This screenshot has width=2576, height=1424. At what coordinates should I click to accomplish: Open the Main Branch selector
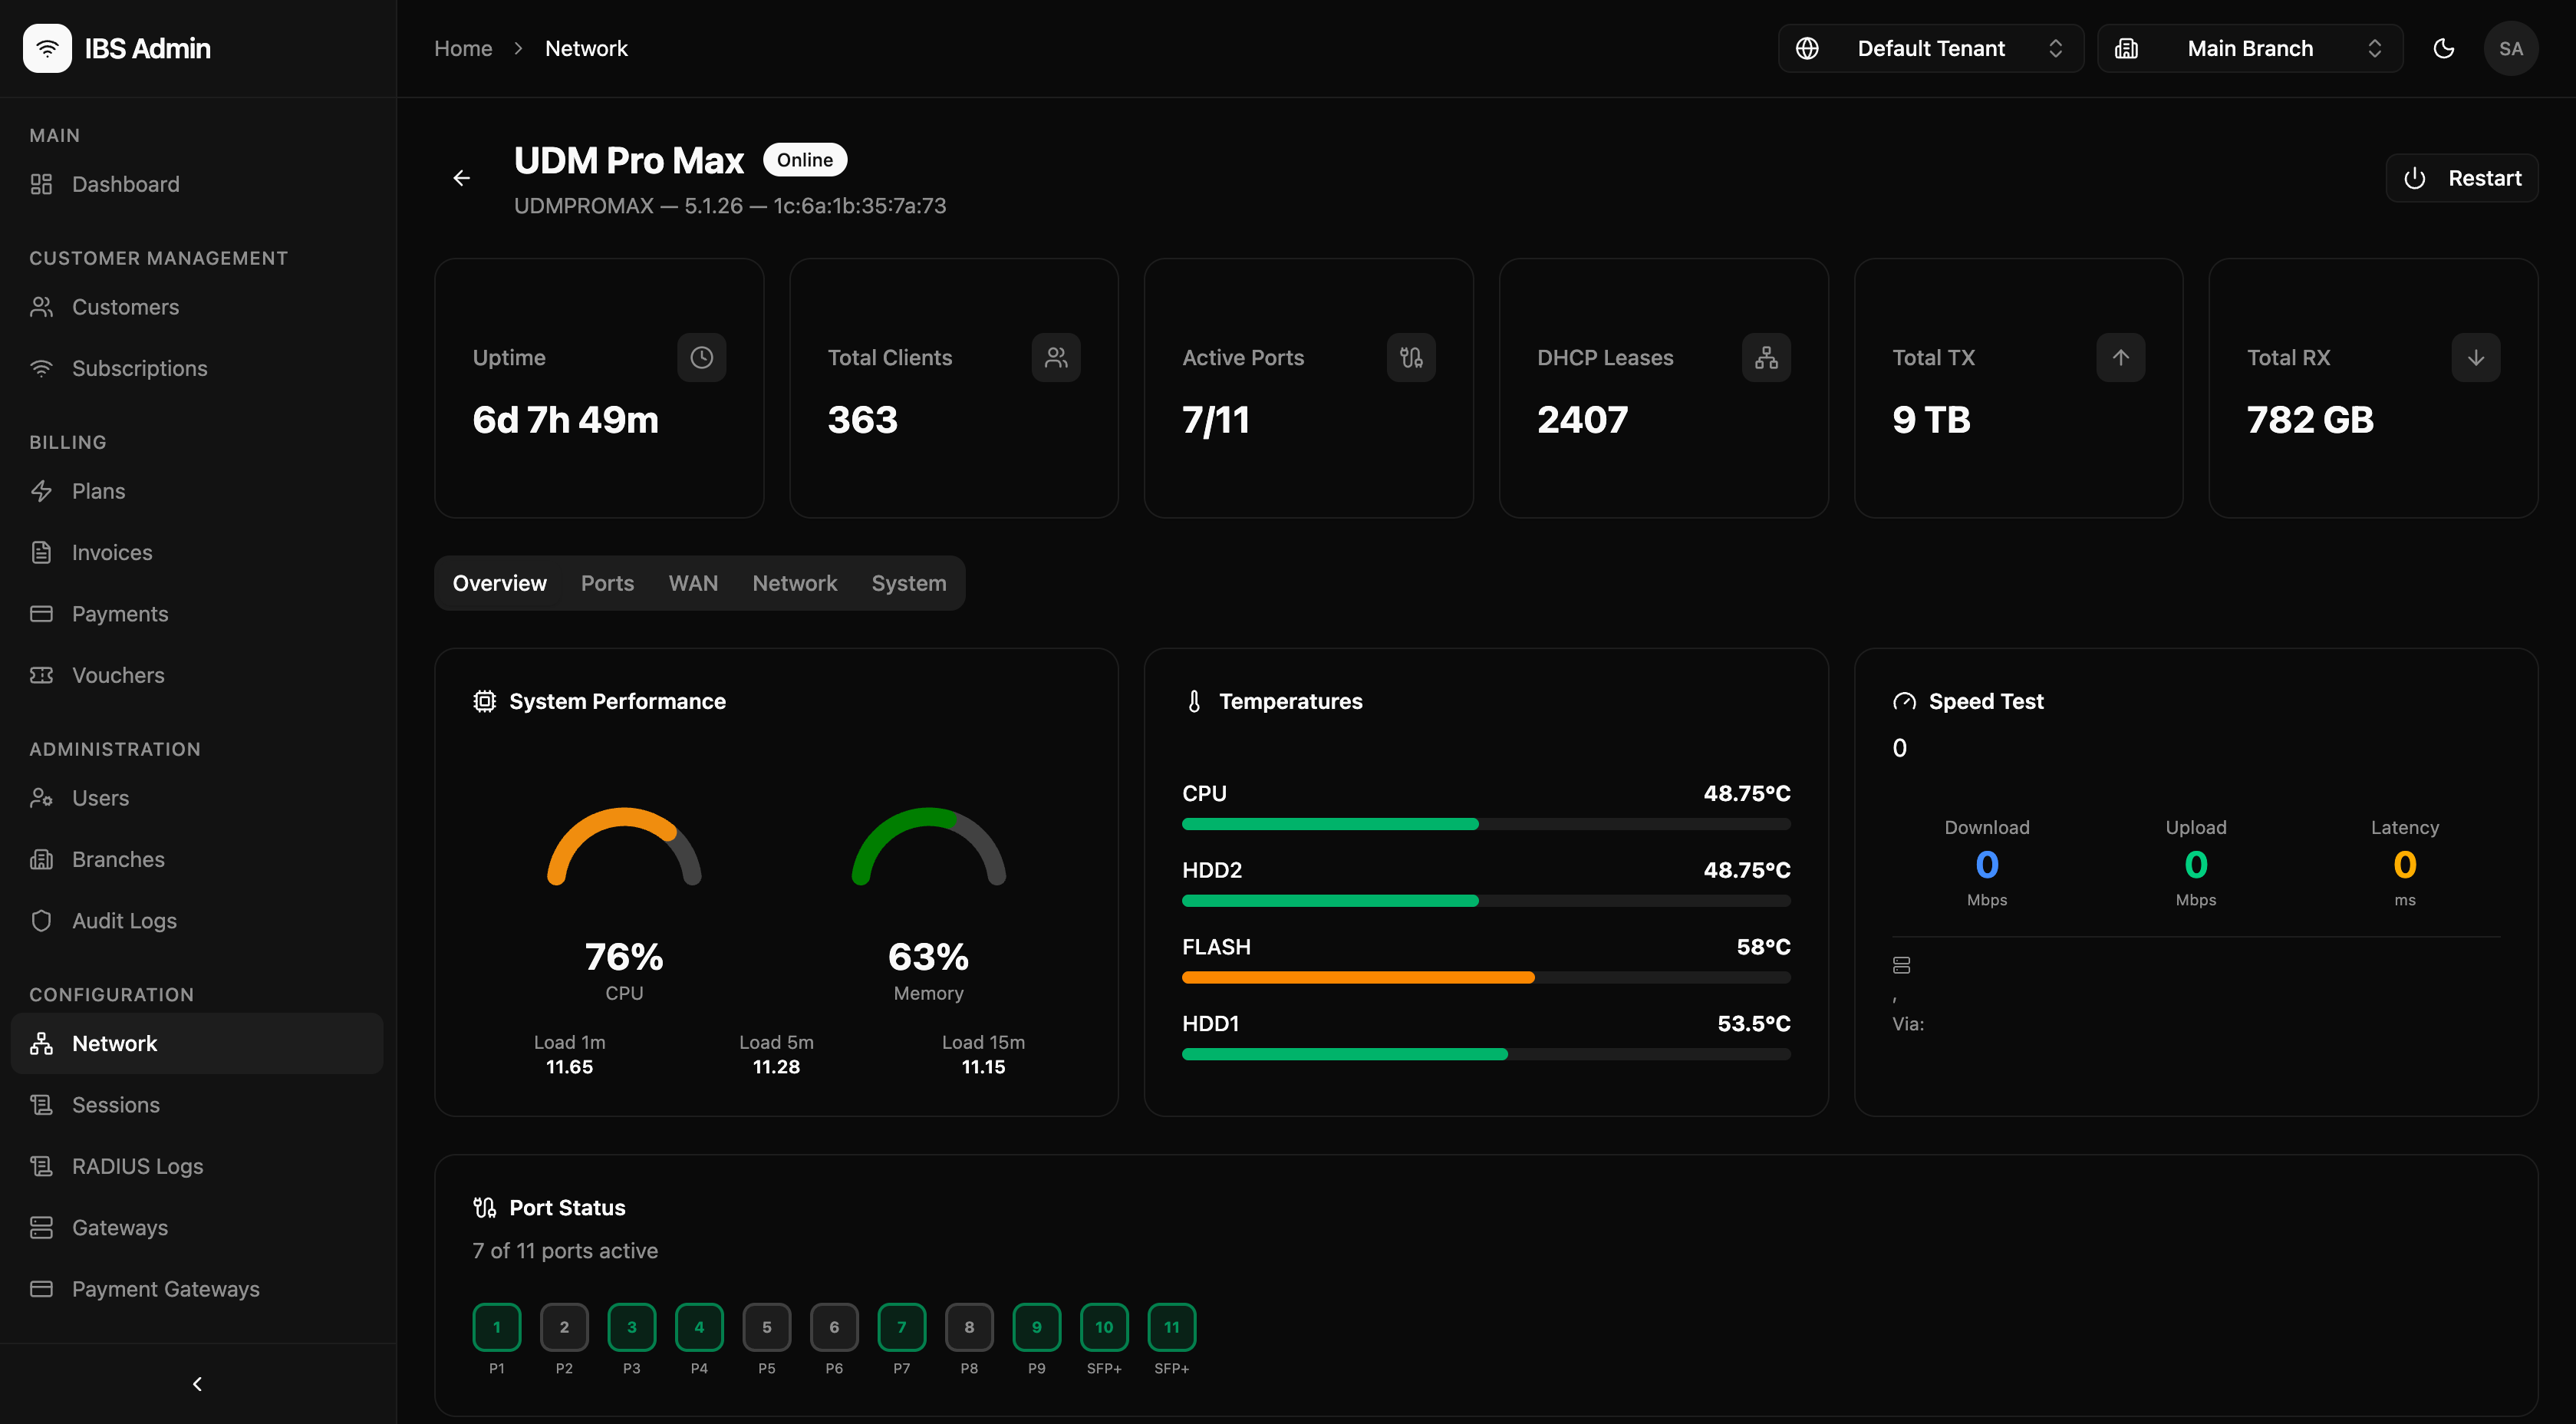coord(2249,48)
